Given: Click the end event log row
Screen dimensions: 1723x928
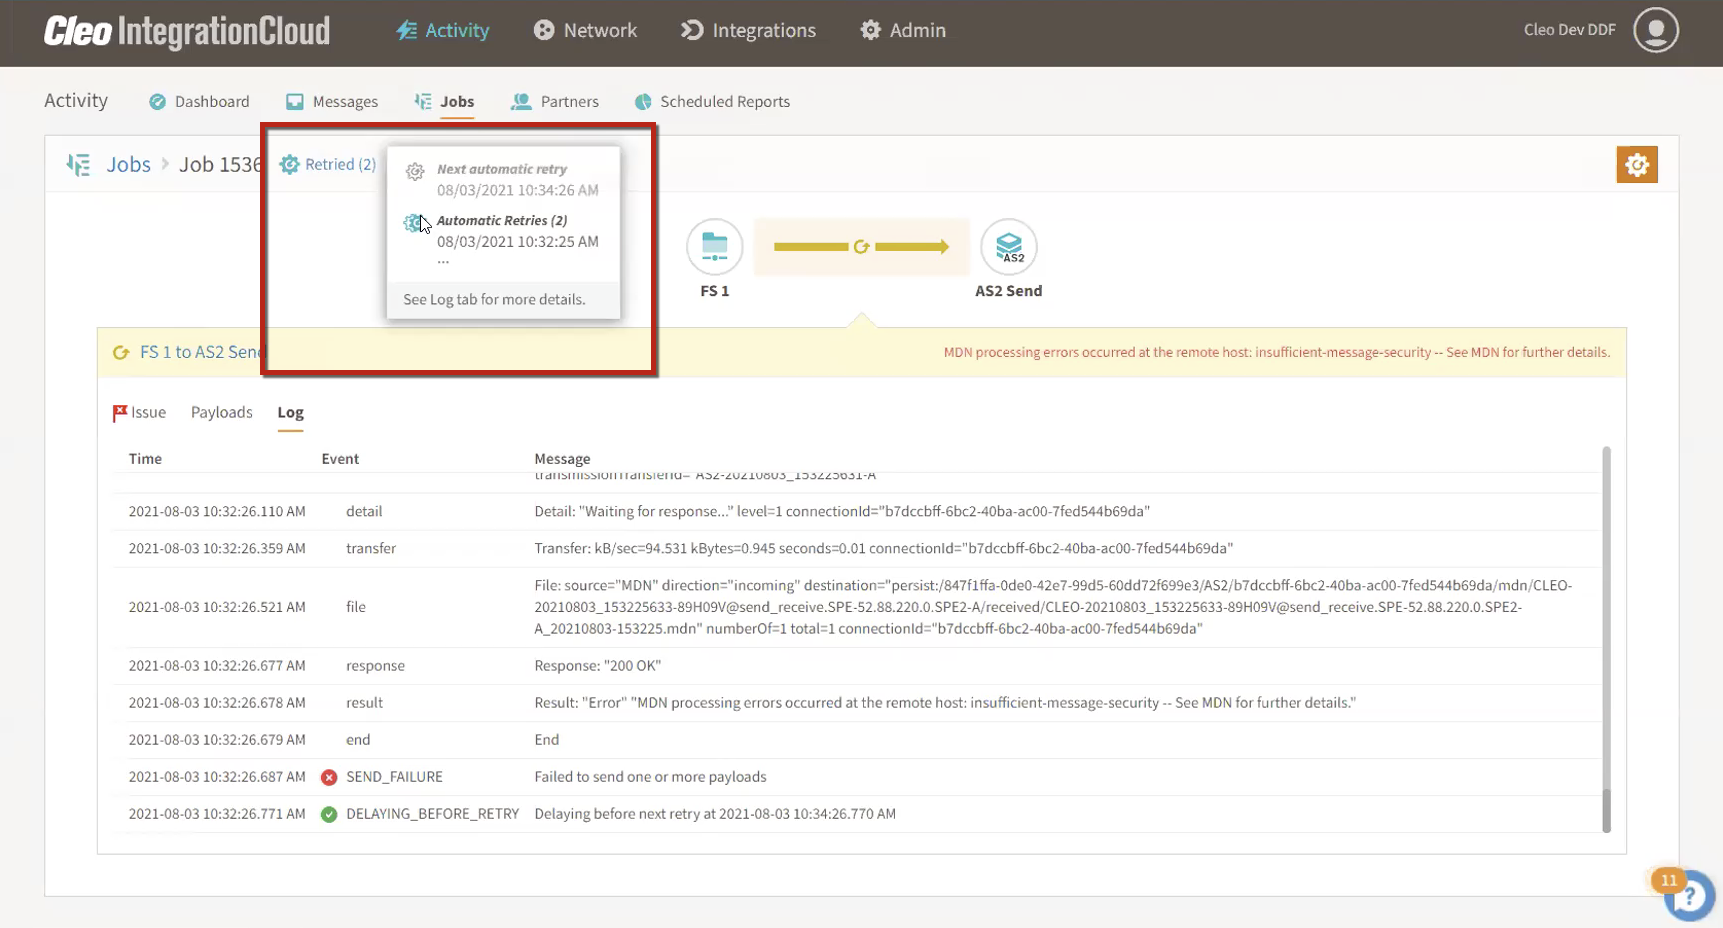Looking at the screenshot, I should (856, 739).
